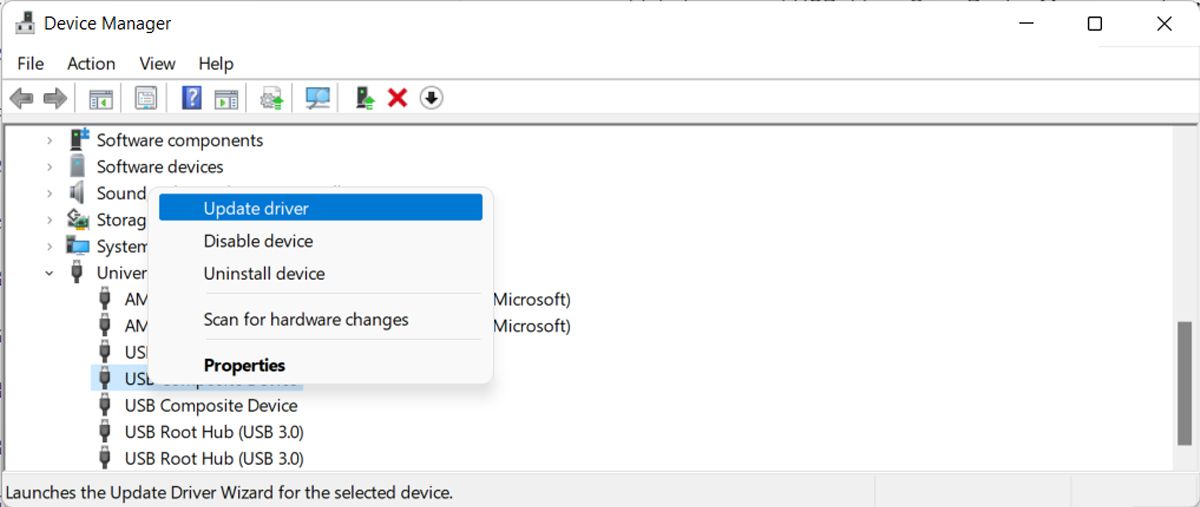This screenshot has width=1200, height=507.
Task: Click the System devices category icon
Action: (x=78, y=245)
